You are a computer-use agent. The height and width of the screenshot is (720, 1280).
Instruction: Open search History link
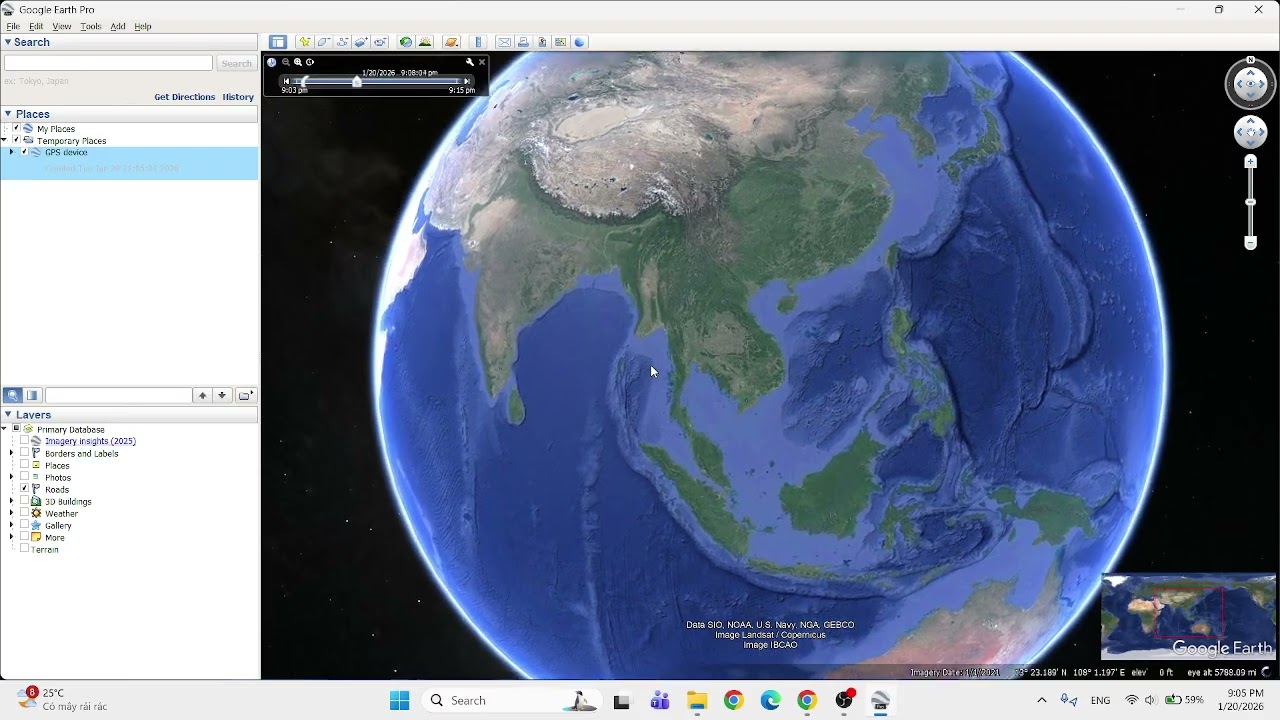(x=238, y=97)
